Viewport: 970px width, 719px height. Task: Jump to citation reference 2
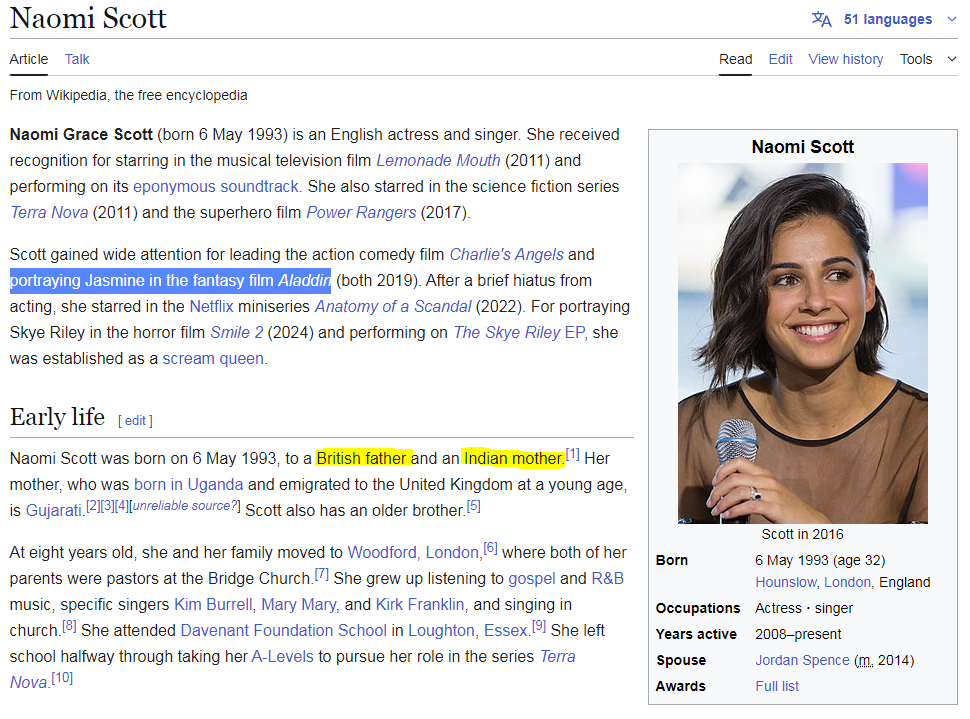point(93,506)
